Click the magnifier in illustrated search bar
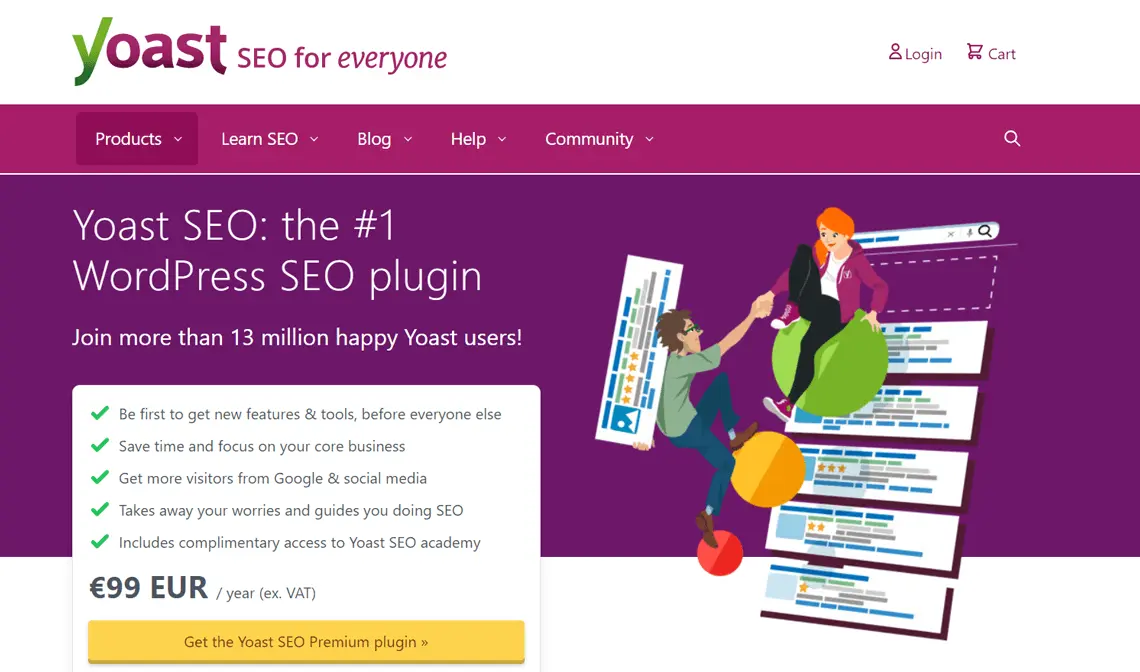Screen dimensions: 1140x672 click(x=985, y=231)
